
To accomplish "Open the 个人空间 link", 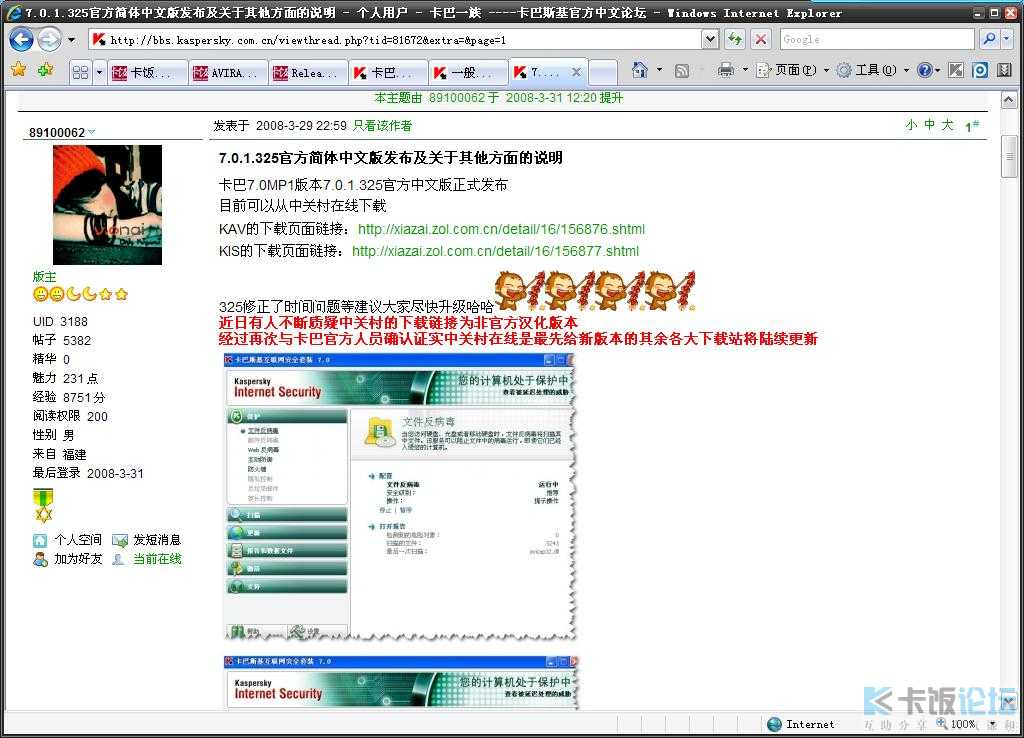I will [78, 539].
